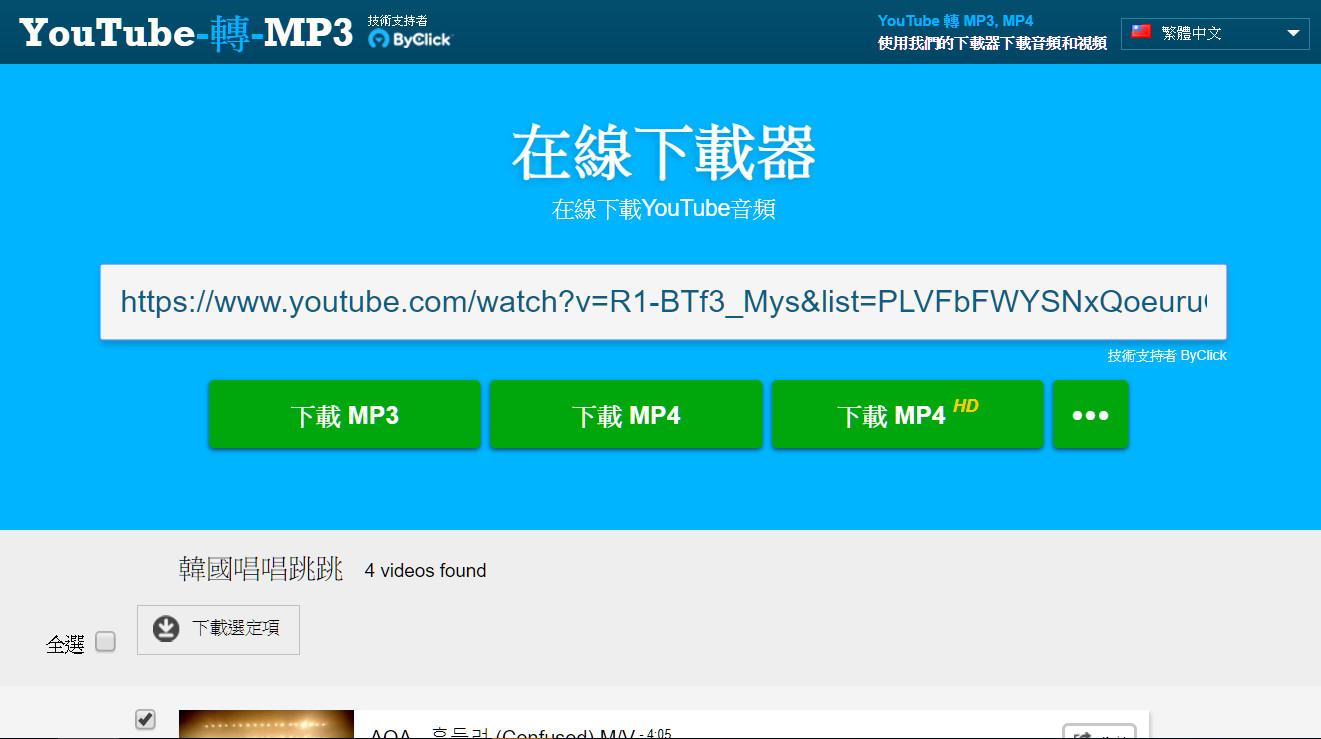
Task: Focus the YouTube URL input field
Action: tap(663, 302)
